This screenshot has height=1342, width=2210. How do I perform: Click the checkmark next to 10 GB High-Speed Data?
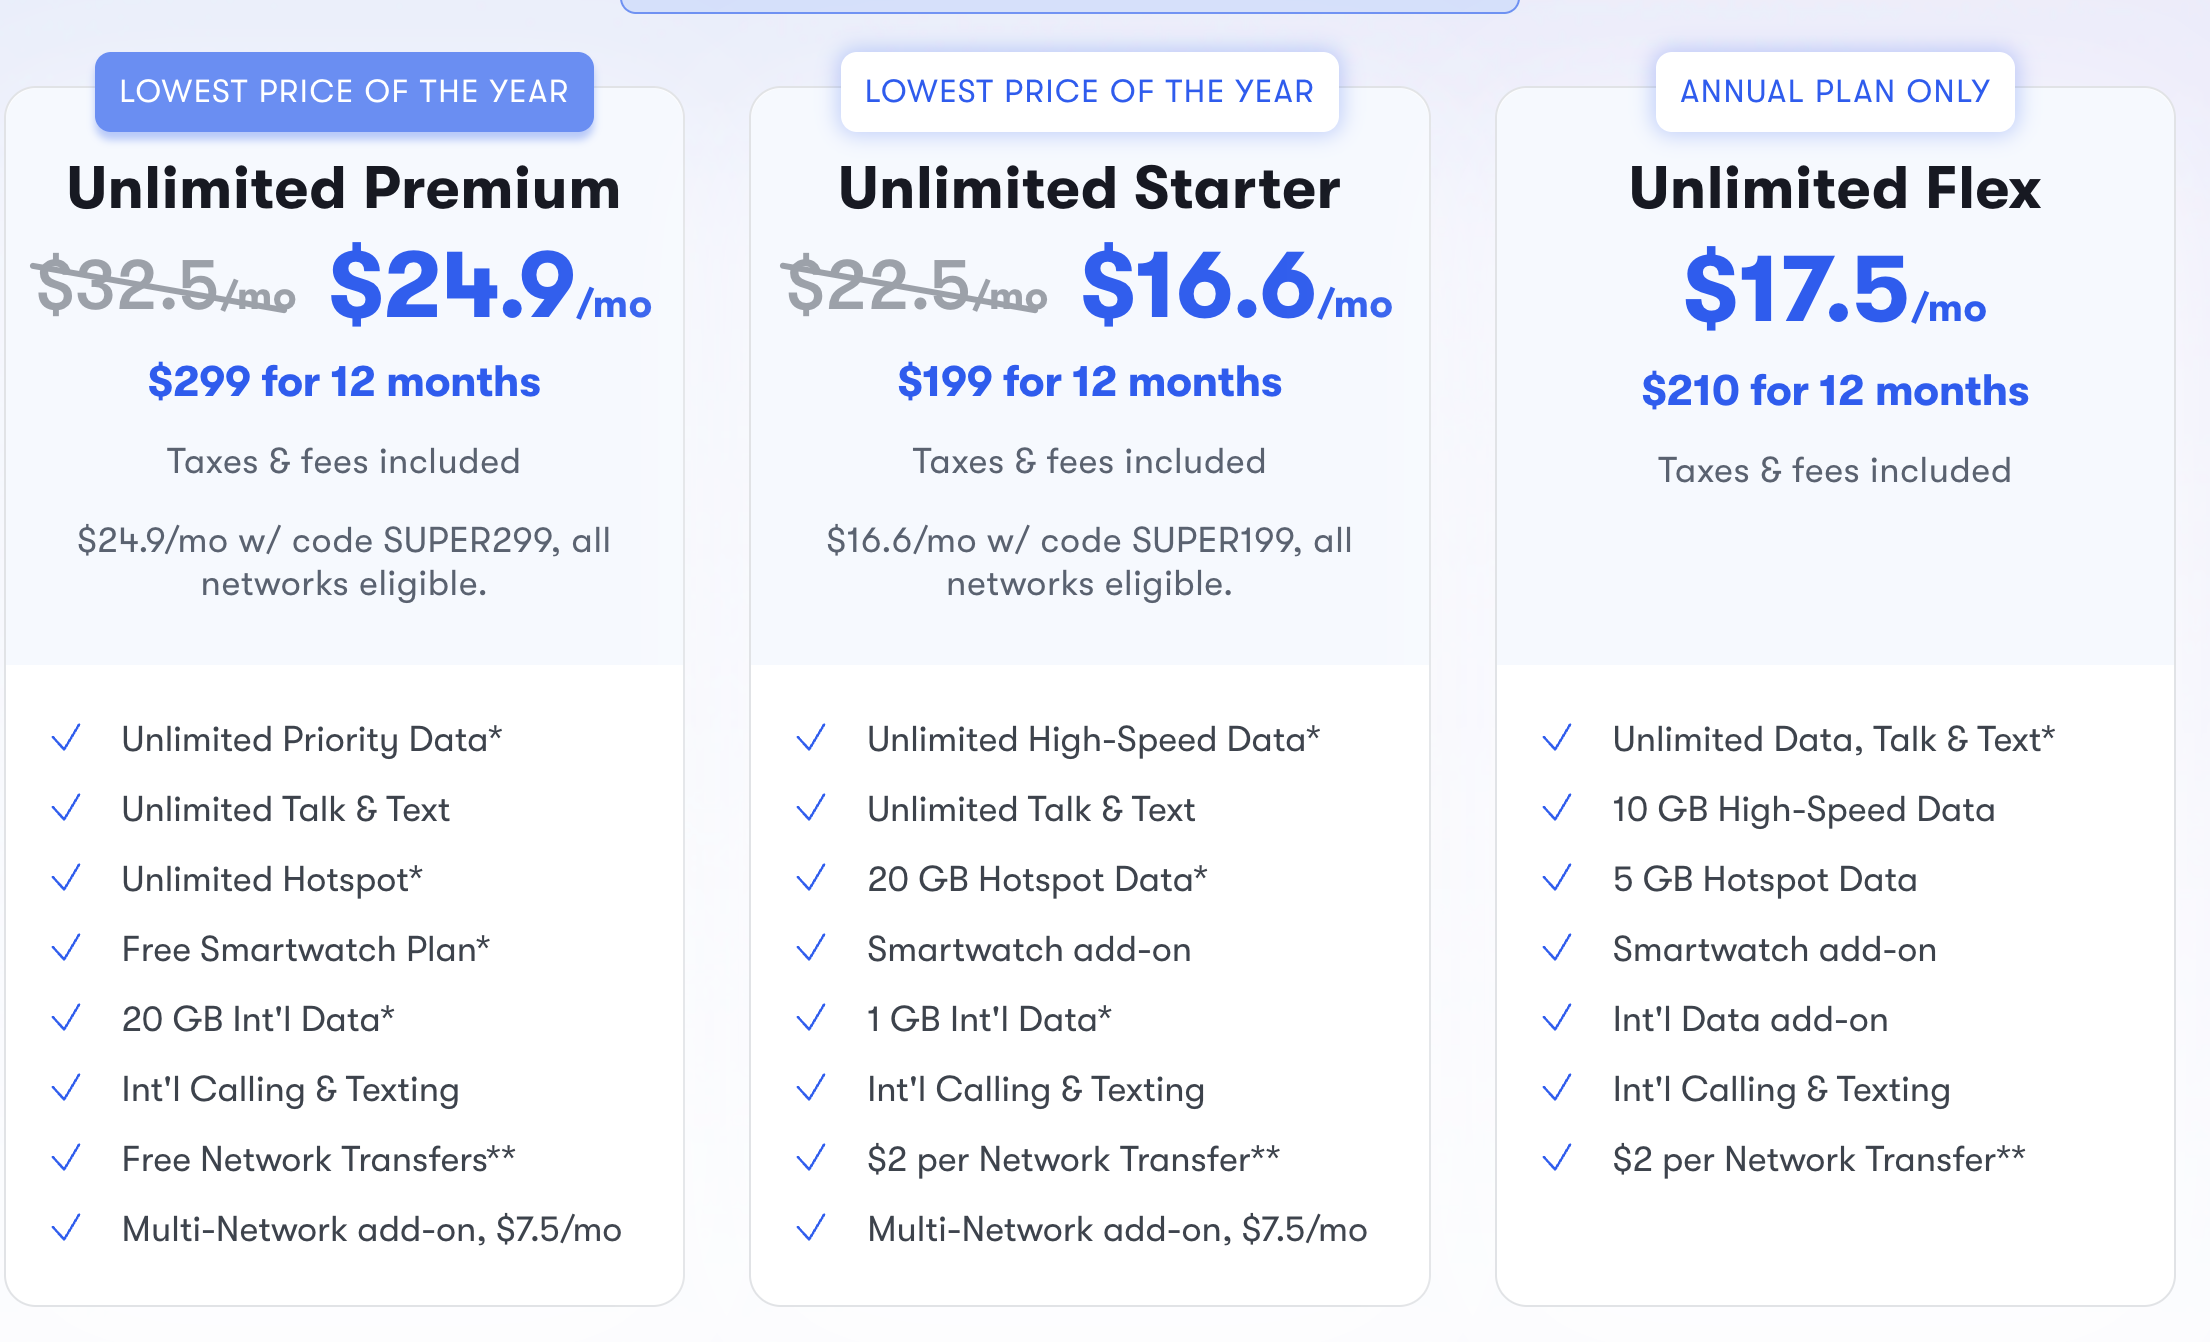[1557, 809]
